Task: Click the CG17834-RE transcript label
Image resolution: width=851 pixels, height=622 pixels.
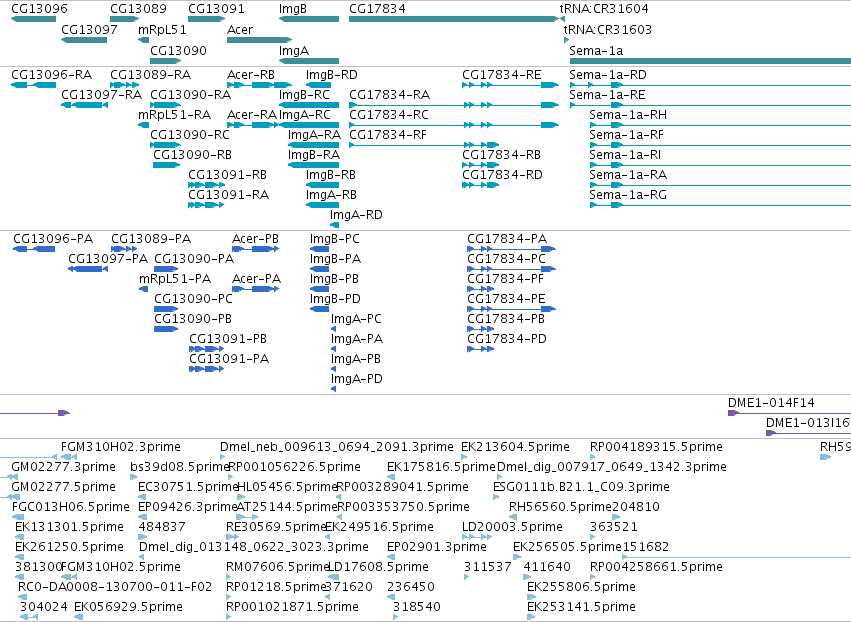Action: [501, 74]
